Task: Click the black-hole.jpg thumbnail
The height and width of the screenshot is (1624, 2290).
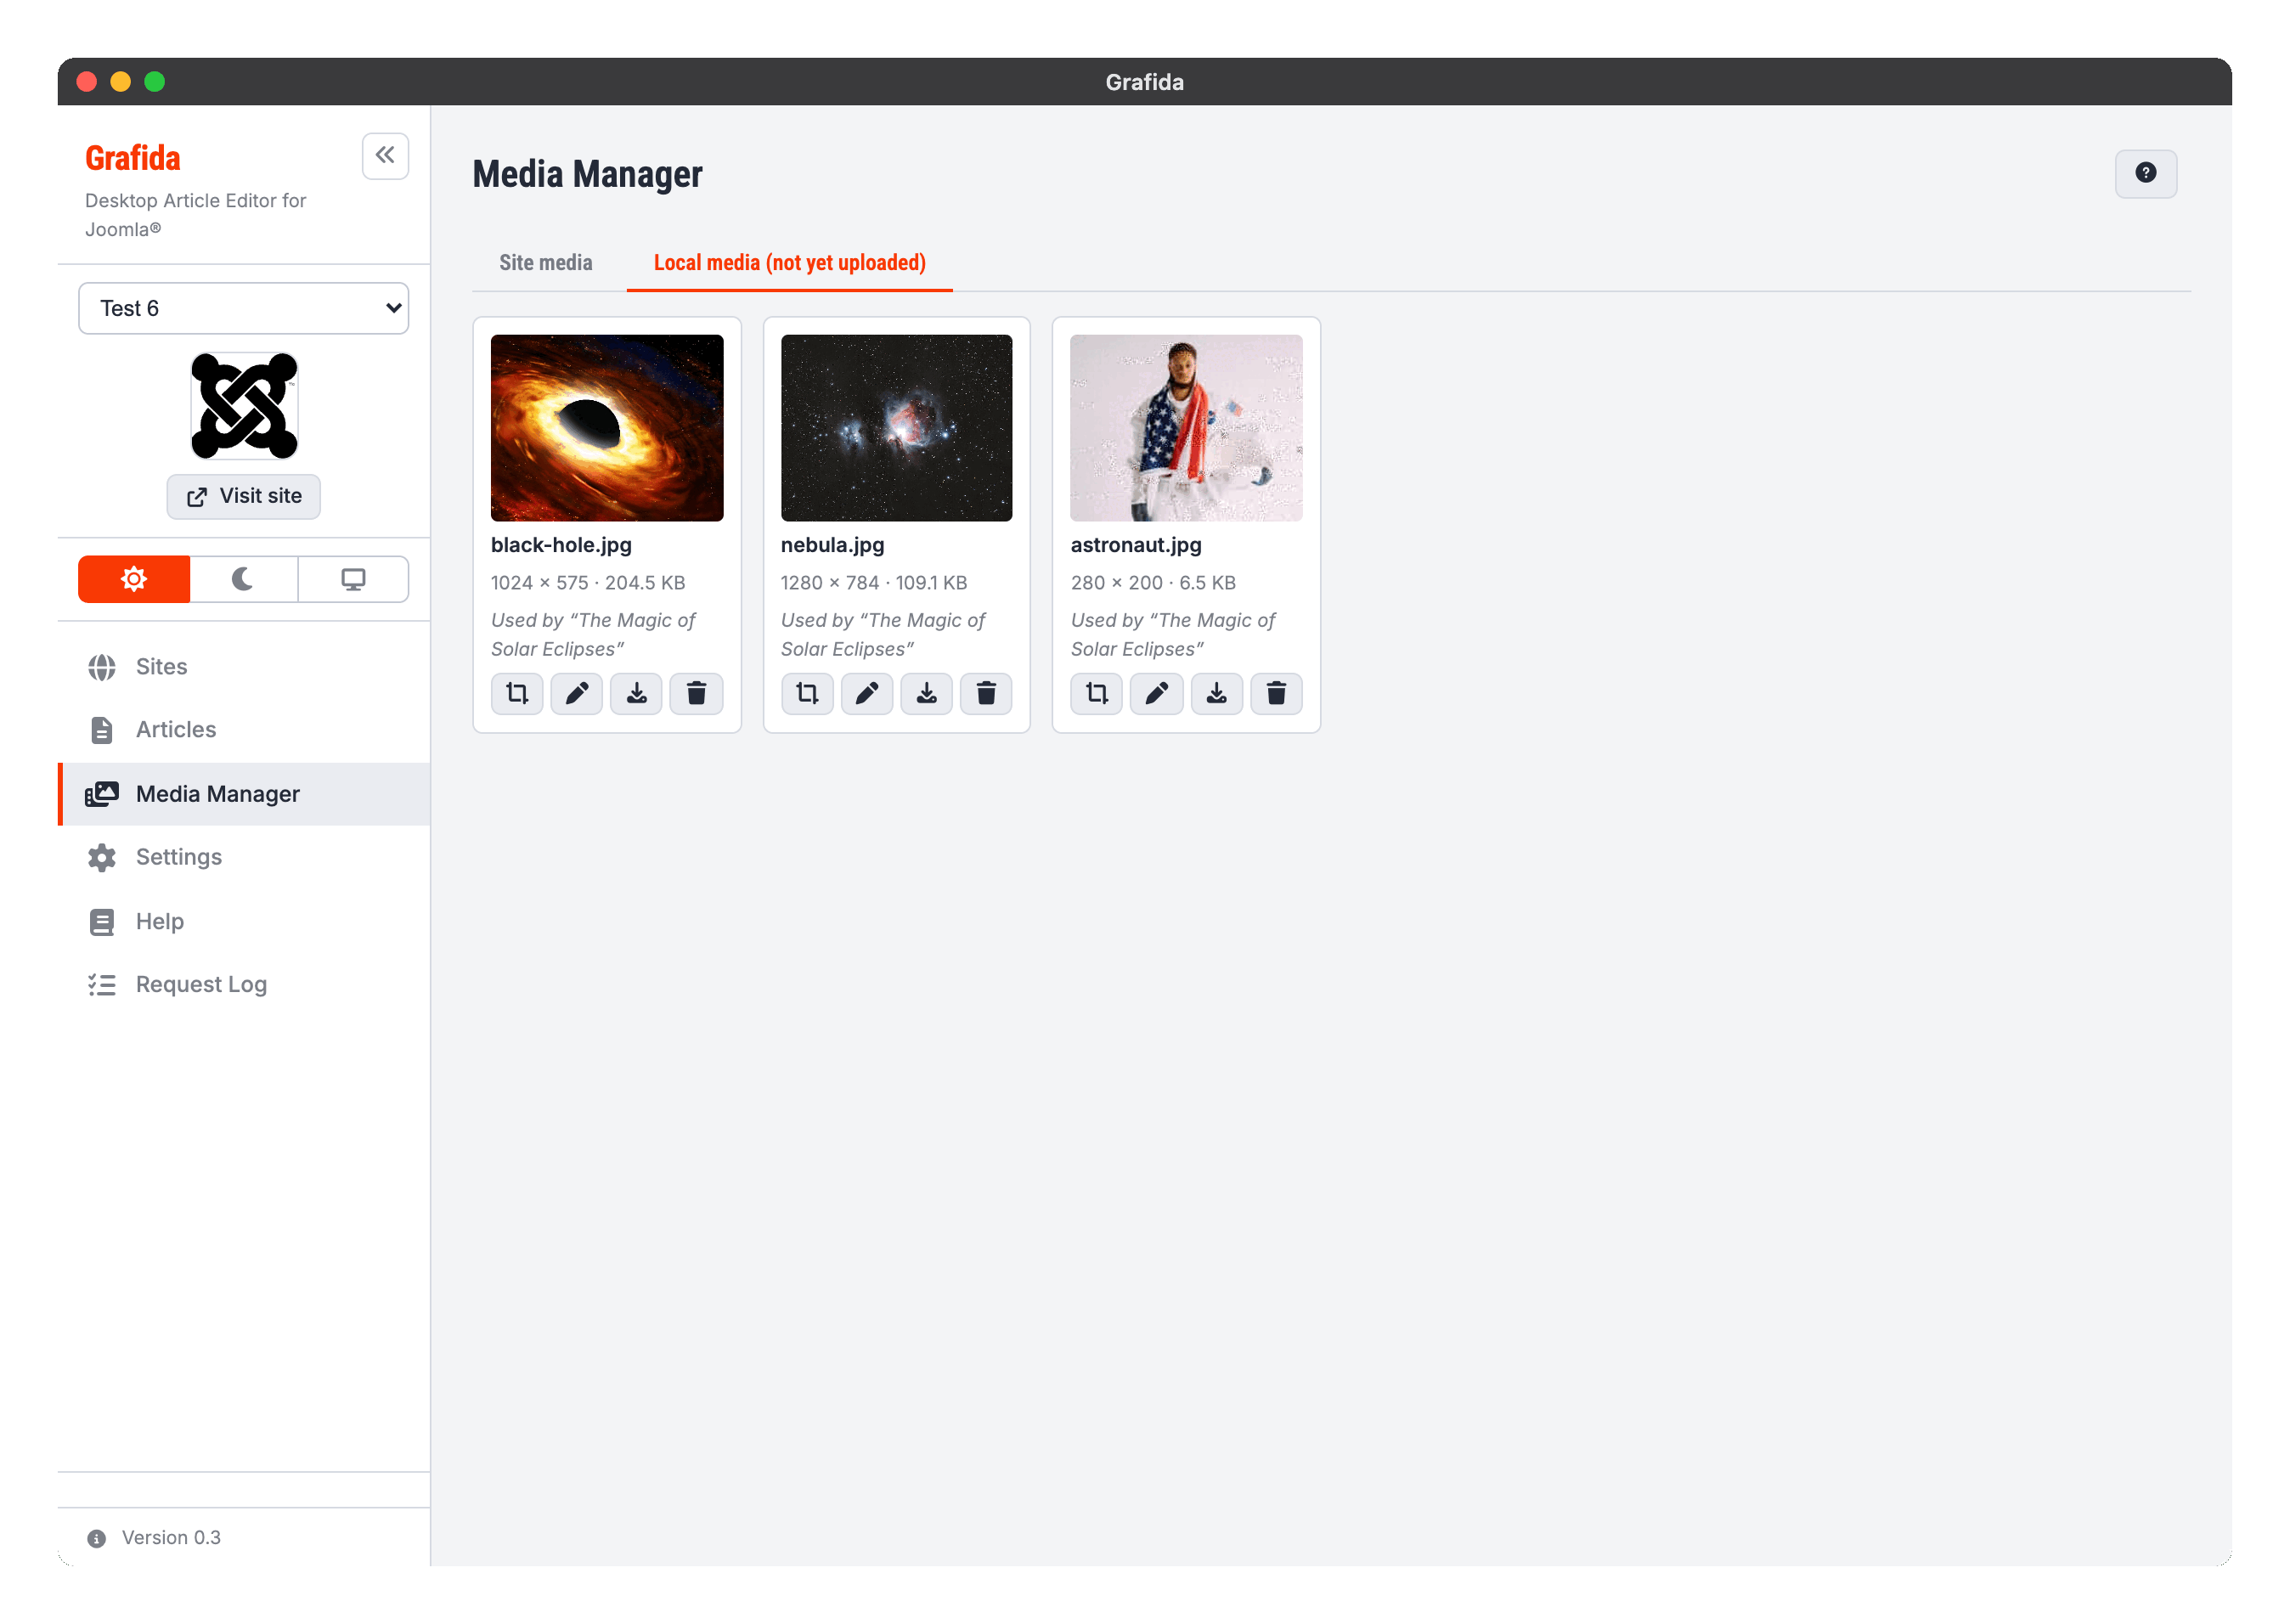Action: tap(607, 428)
